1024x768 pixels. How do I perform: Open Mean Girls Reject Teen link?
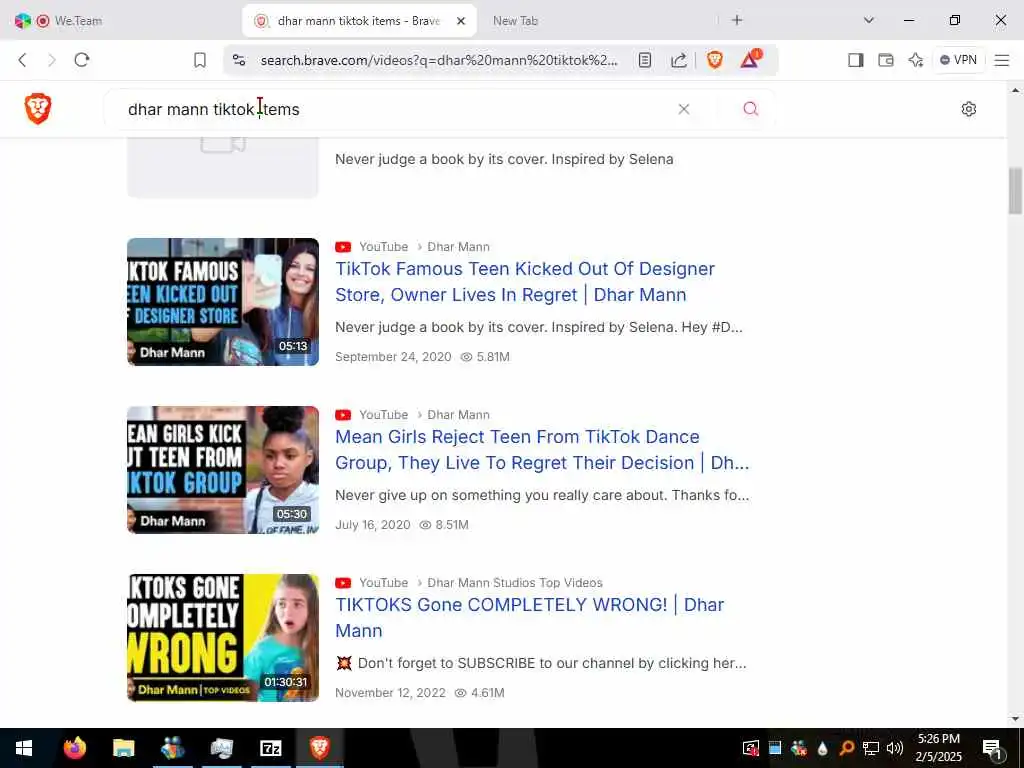(541, 449)
